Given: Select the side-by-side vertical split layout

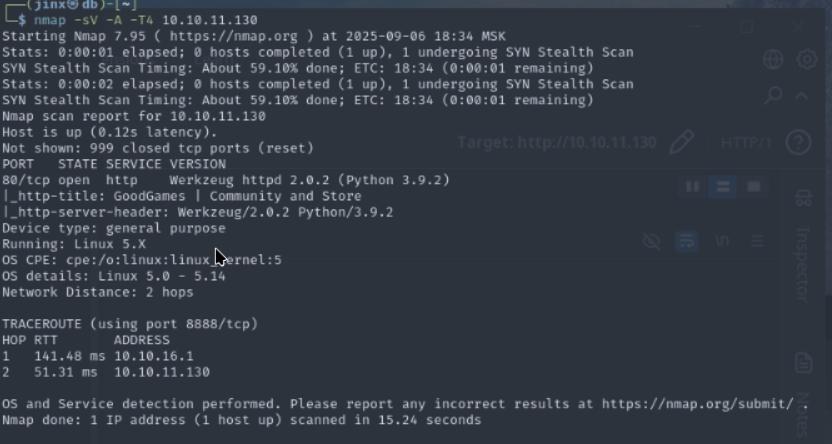Looking at the screenshot, I should click(692, 187).
